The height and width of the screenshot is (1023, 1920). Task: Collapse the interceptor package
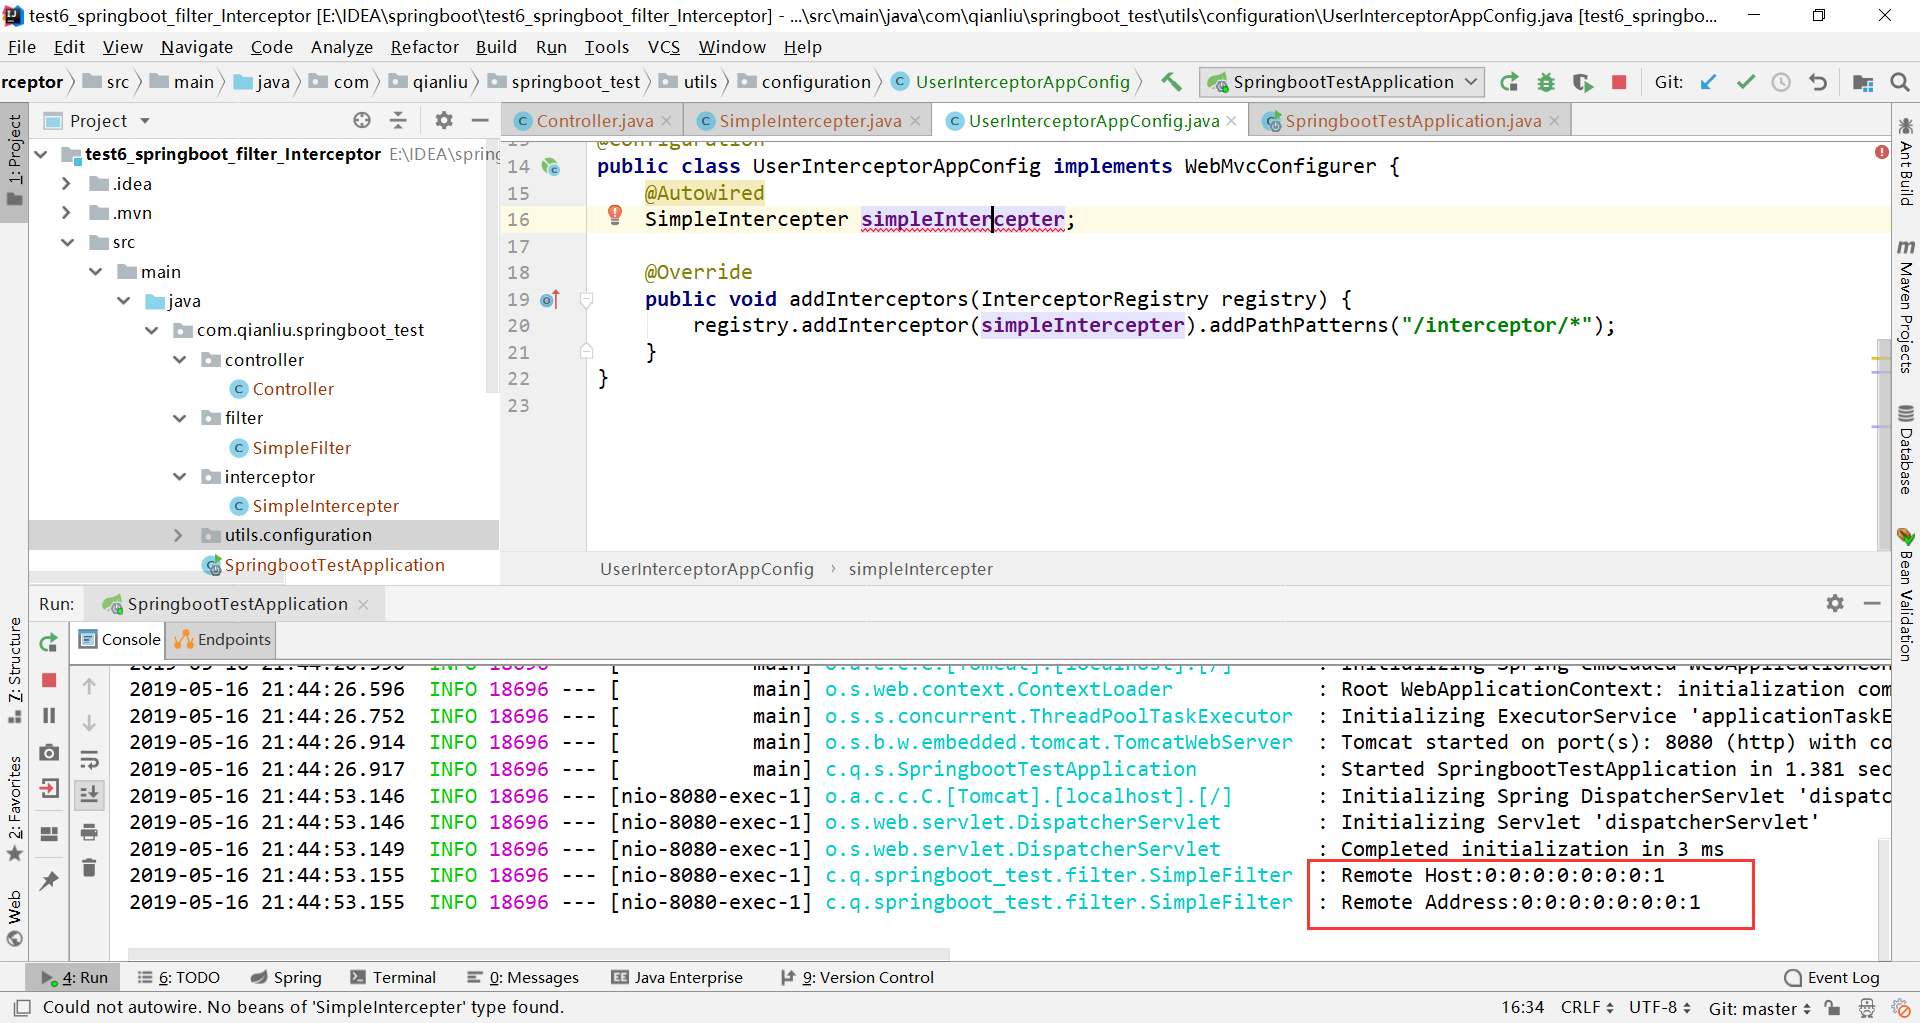(x=179, y=477)
